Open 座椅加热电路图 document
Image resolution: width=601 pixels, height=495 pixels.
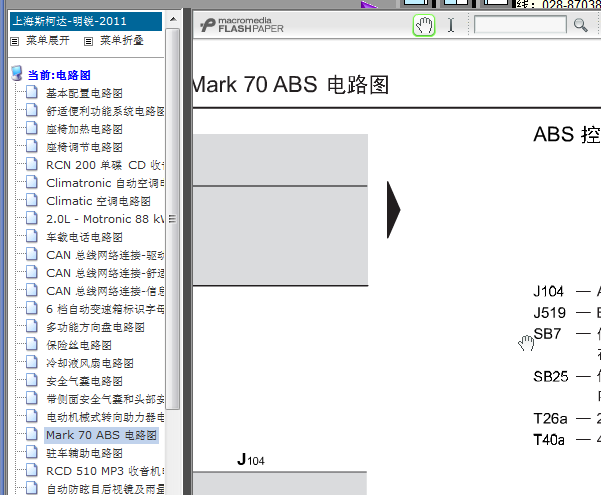[x=84, y=129]
